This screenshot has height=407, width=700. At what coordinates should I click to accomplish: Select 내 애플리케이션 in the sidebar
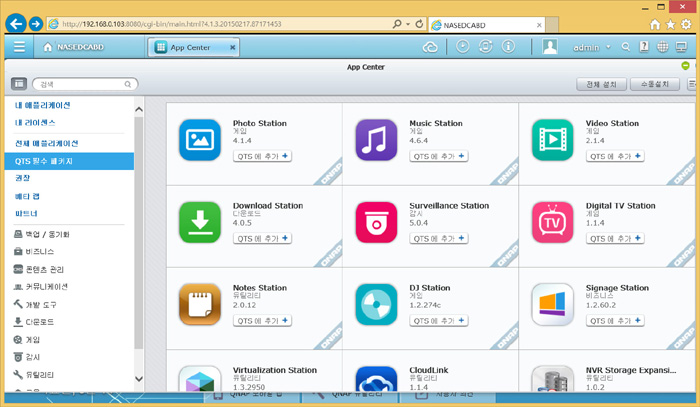(x=42, y=105)
